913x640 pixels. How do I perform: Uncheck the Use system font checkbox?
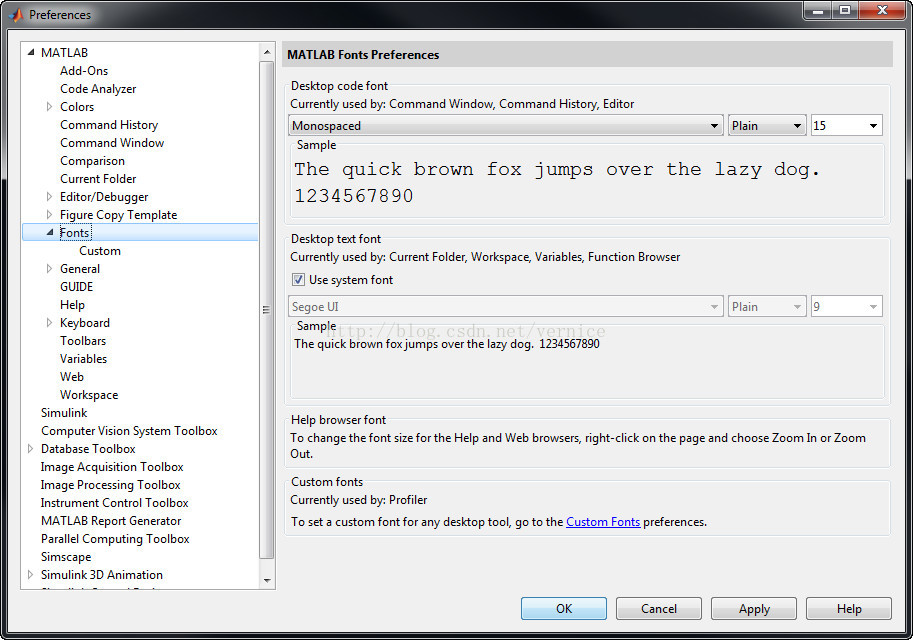[x=298, y=280]
